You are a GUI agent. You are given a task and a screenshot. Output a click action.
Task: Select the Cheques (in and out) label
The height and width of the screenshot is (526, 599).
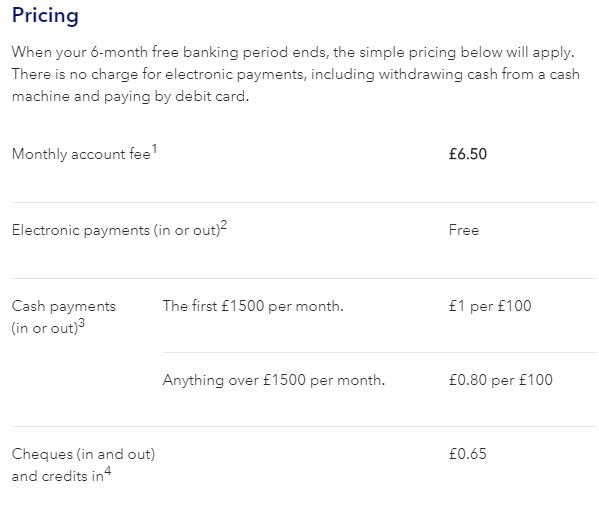point(83,454)
